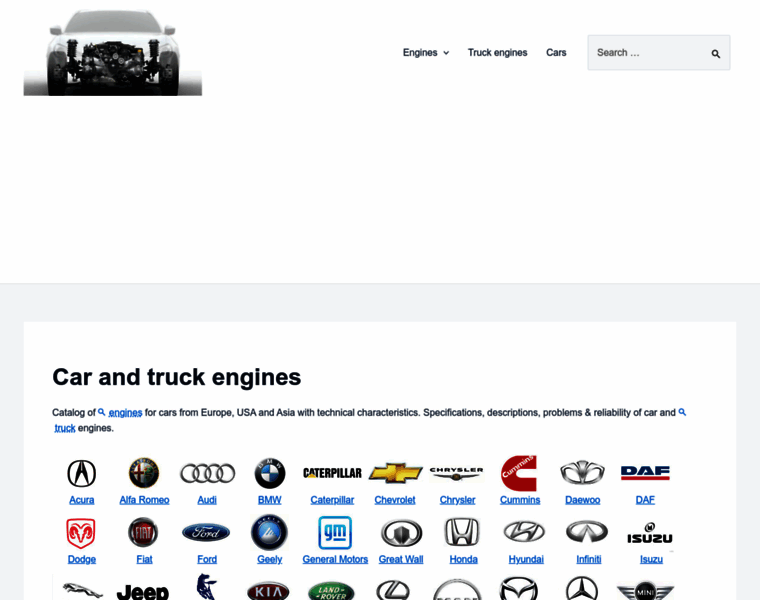Select the Mini winged logo
Image resolution: width=760 pixels, height=600 pixels.
(x=645, y=591)
